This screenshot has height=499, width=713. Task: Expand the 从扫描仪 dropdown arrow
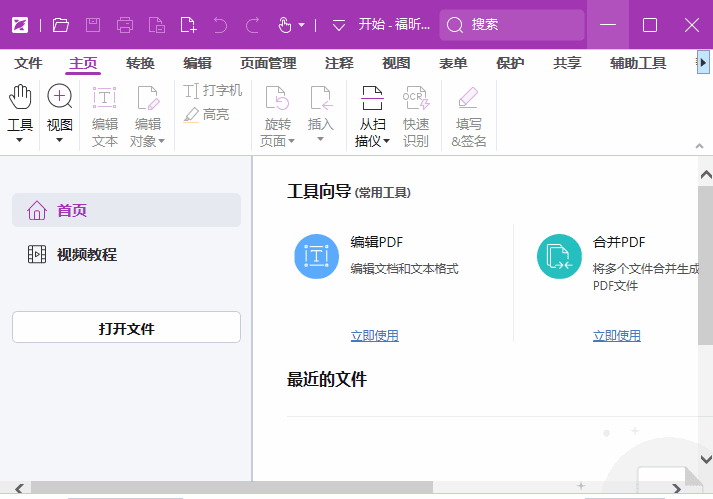387,141
